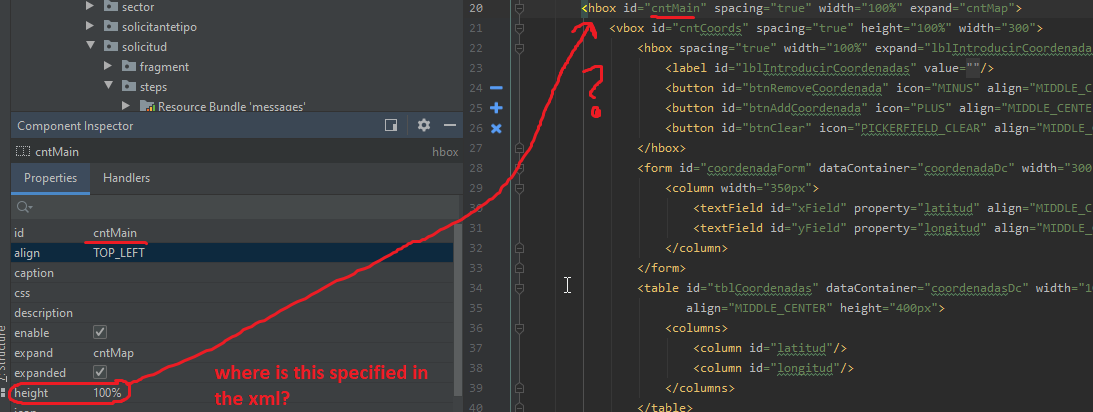This screenshot has width=1093, height=412.
Task: Click the solicitantetipo folder icon
Action: tap(110, 26)
